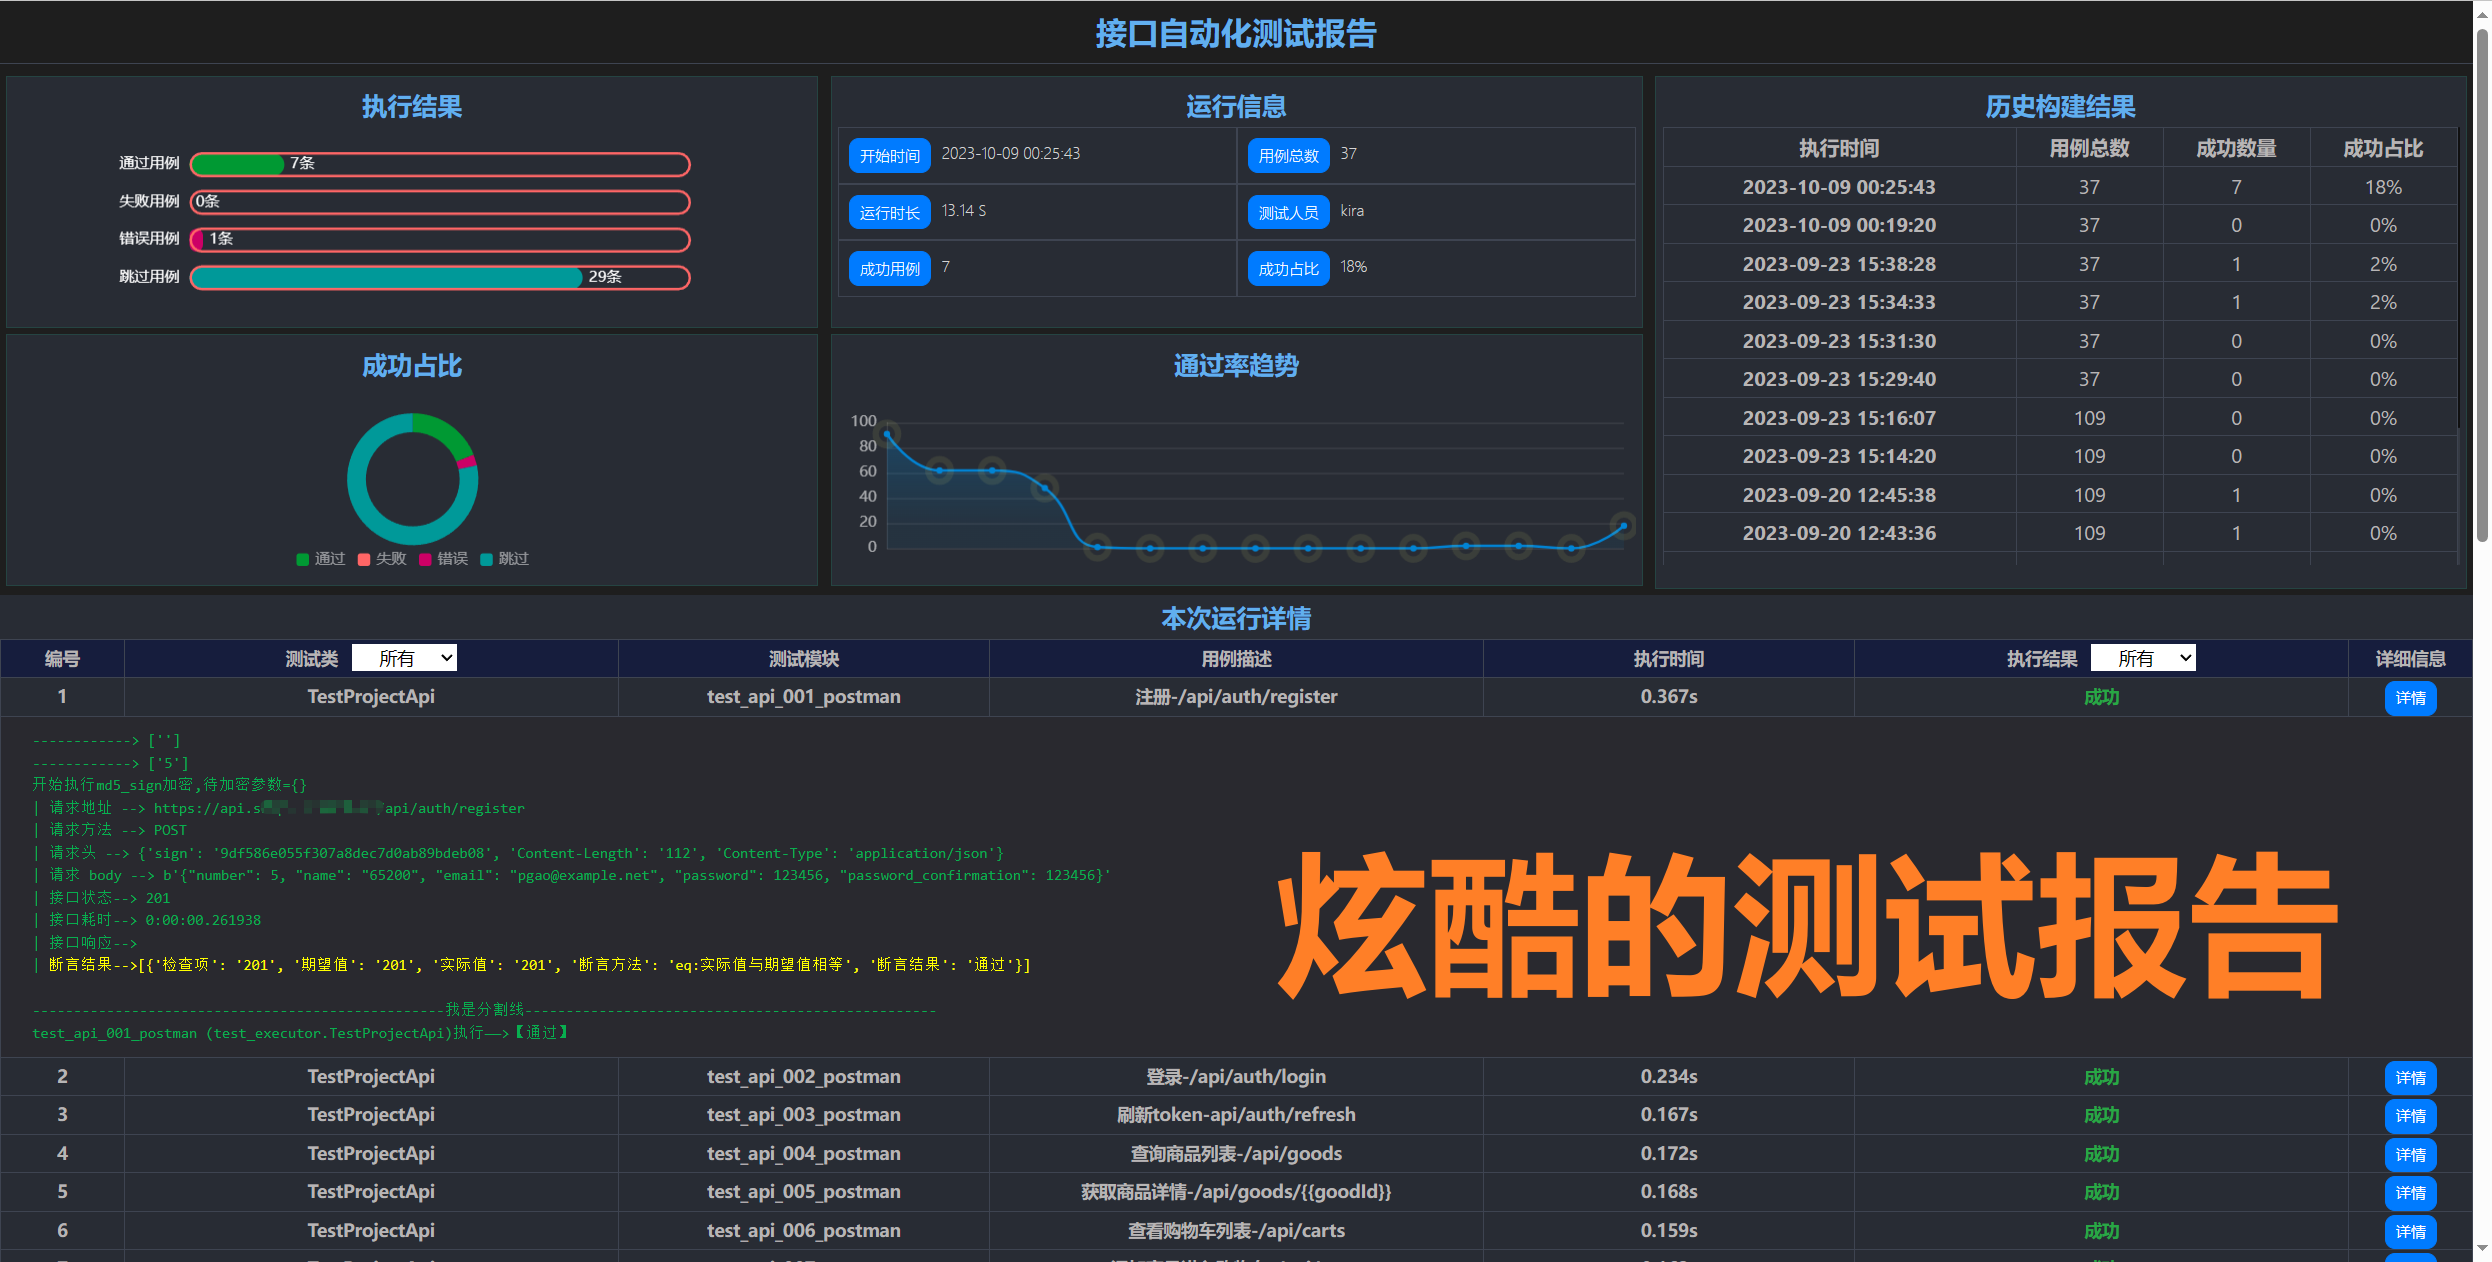Click 详情 button for test_api_006_postman

pos(2410,1232)
